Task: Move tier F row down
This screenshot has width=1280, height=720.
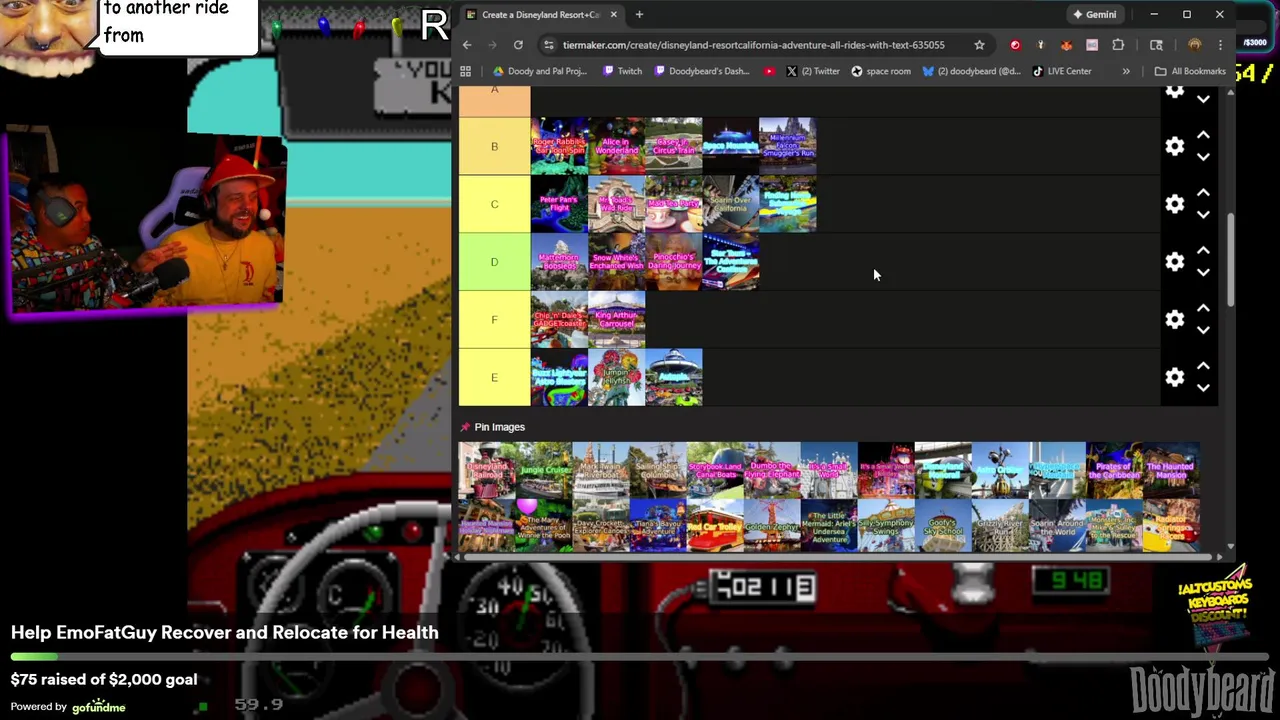Action: 1203,331
